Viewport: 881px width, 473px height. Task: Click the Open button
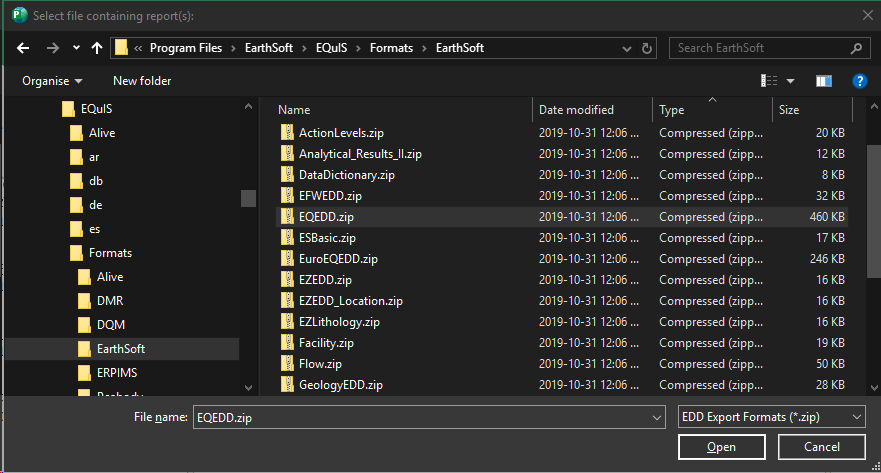(x=721, y=447)
